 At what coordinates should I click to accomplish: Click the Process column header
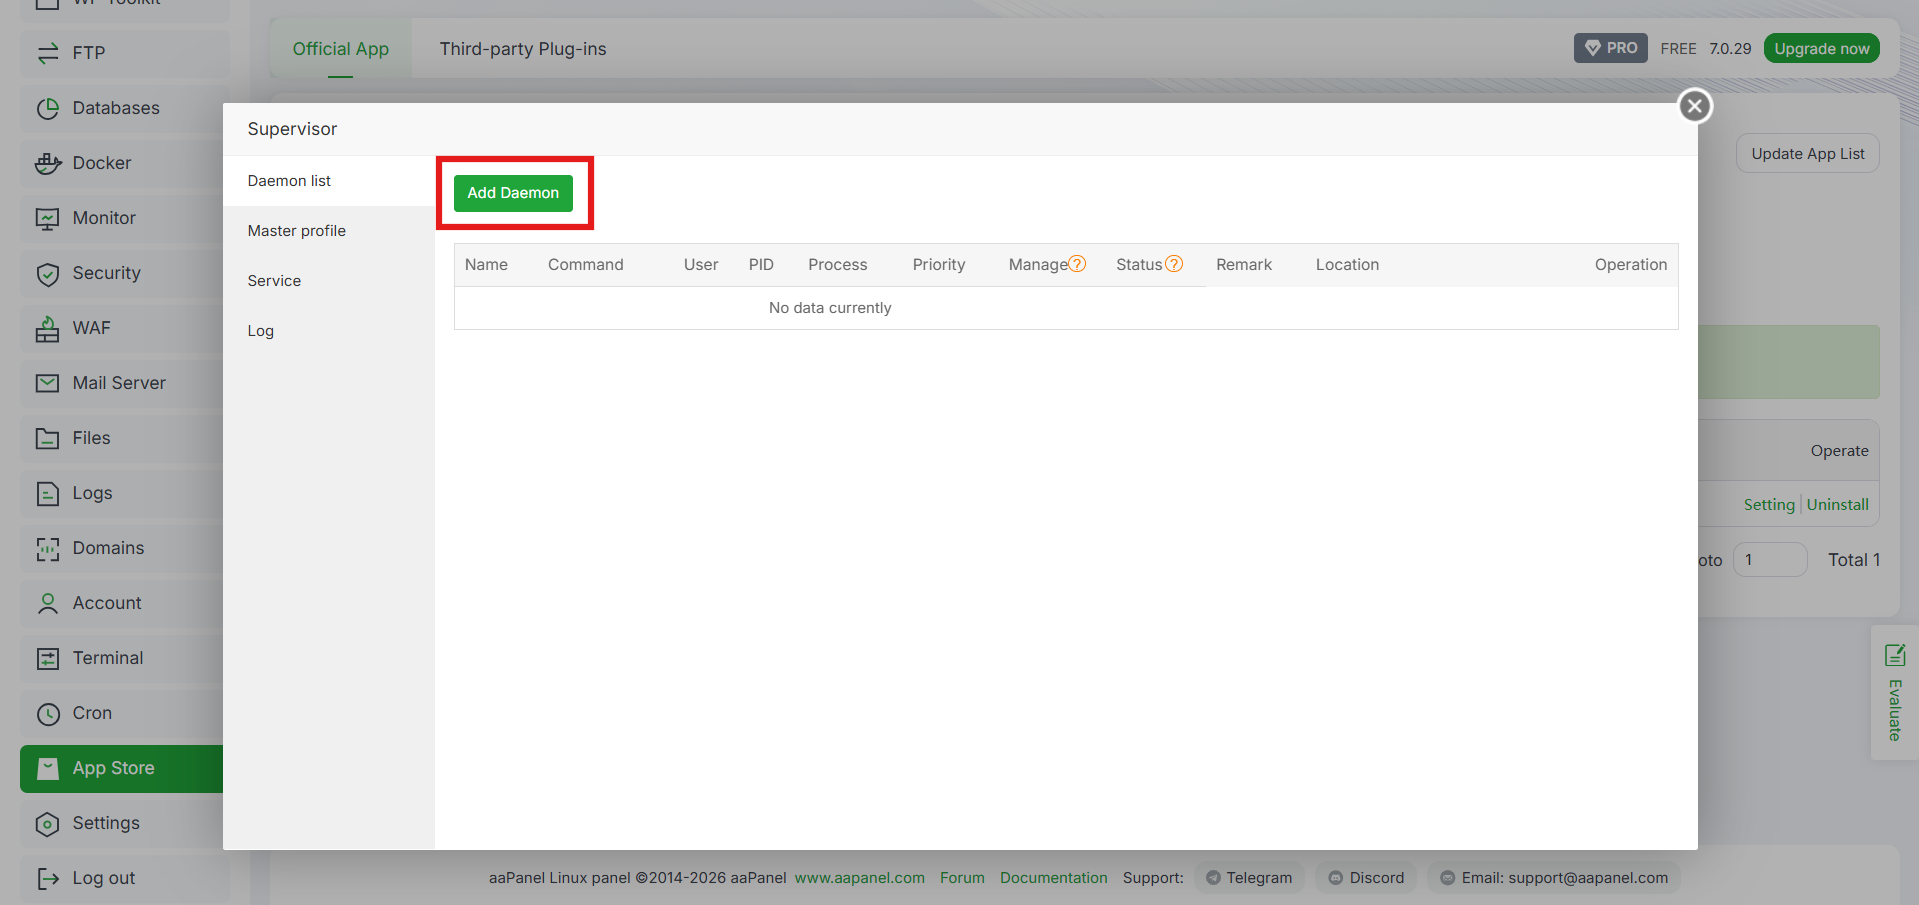[x=838, y=265]
